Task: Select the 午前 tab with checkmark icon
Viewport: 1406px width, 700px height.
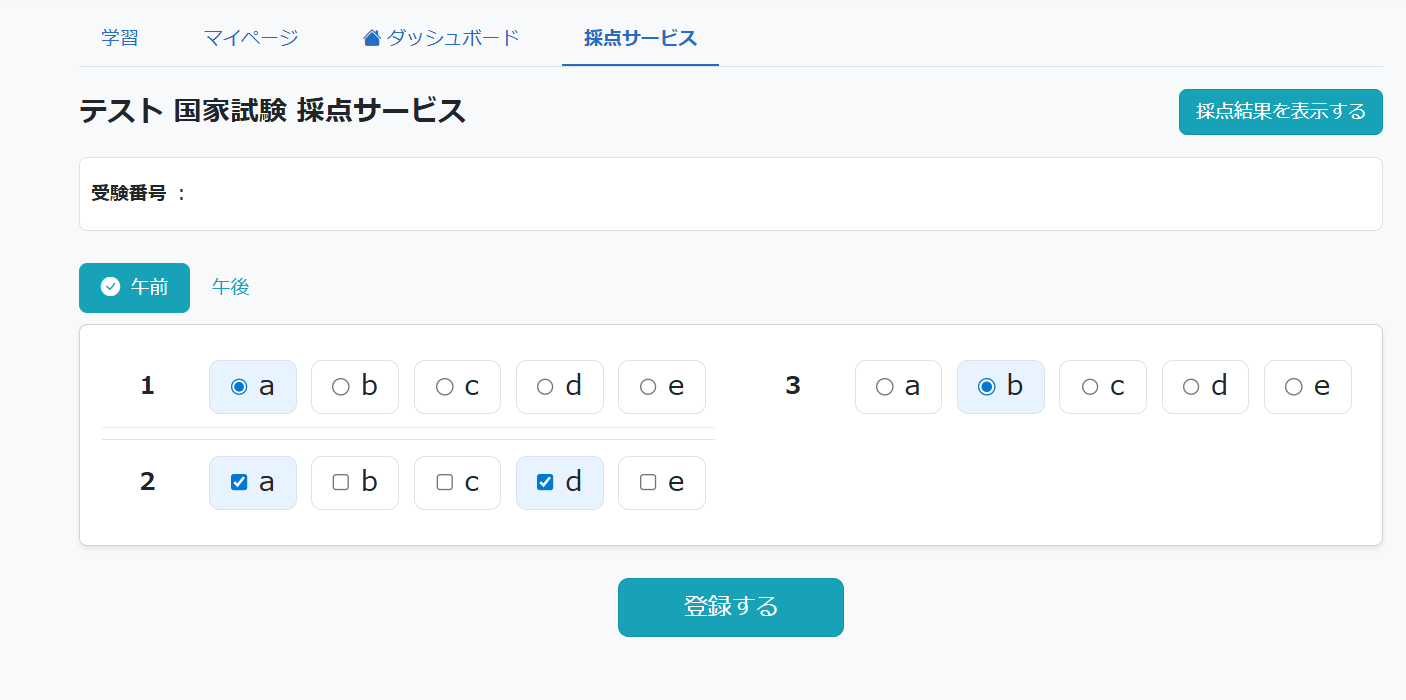Action: pos(134,288)
